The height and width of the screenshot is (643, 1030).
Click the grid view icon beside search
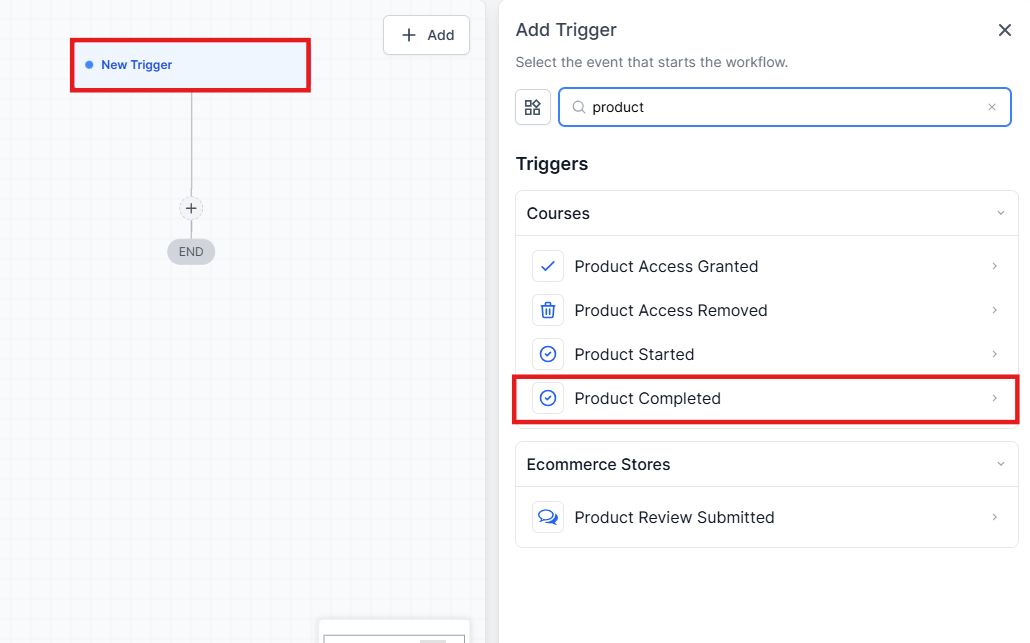[533, 107]
